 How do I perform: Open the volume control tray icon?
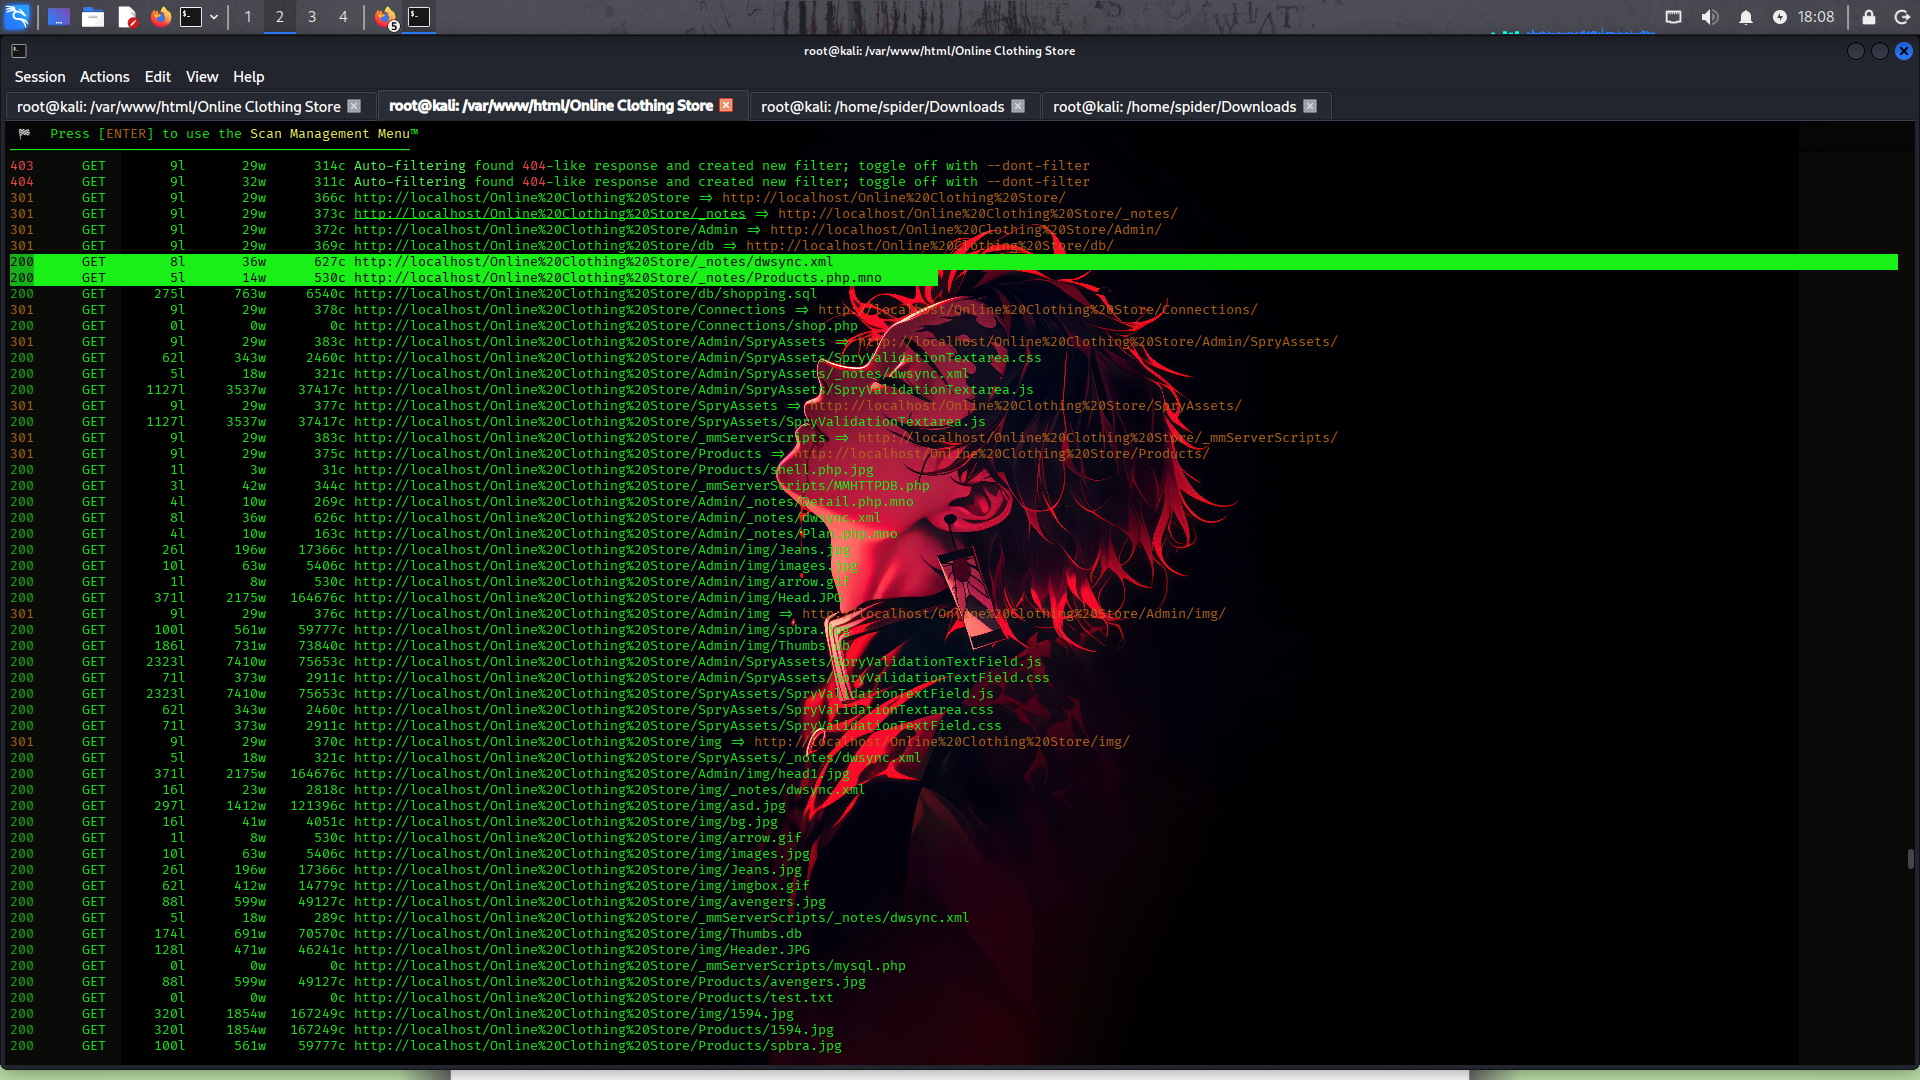[x=1710, y=17]
